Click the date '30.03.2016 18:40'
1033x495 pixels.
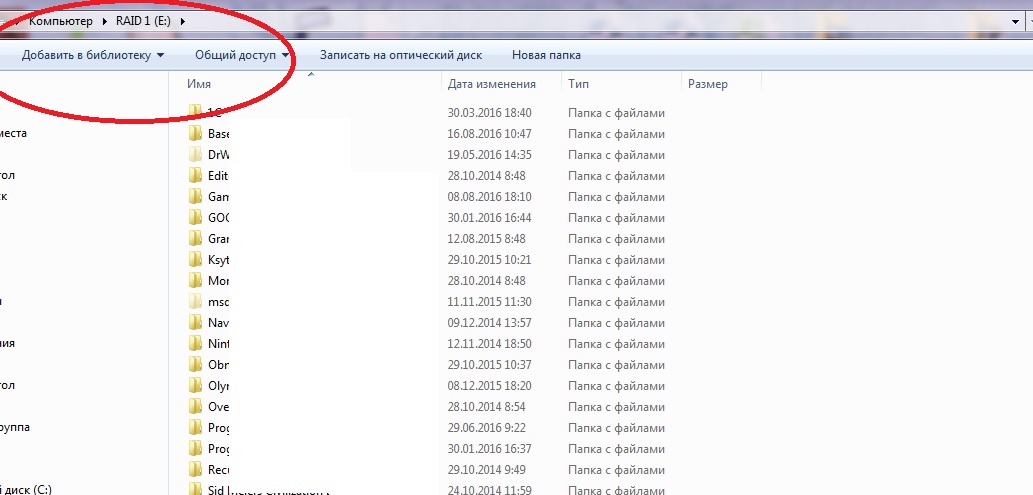tap(489, 113)
